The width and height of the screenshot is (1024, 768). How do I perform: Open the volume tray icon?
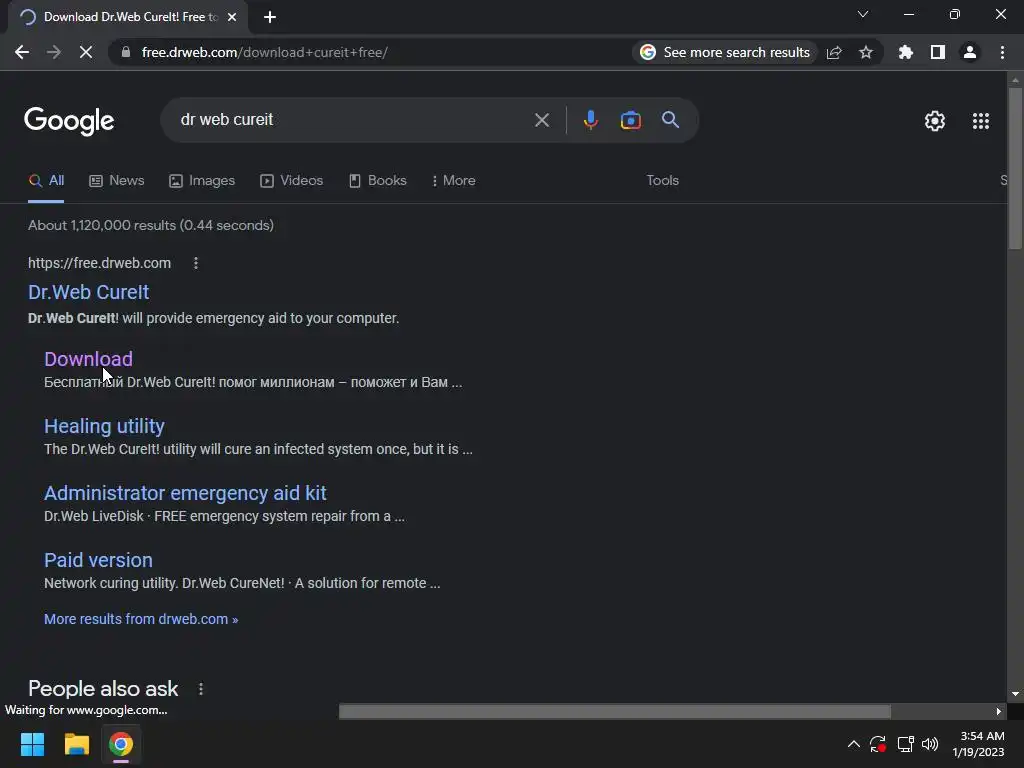pos(930,744)
